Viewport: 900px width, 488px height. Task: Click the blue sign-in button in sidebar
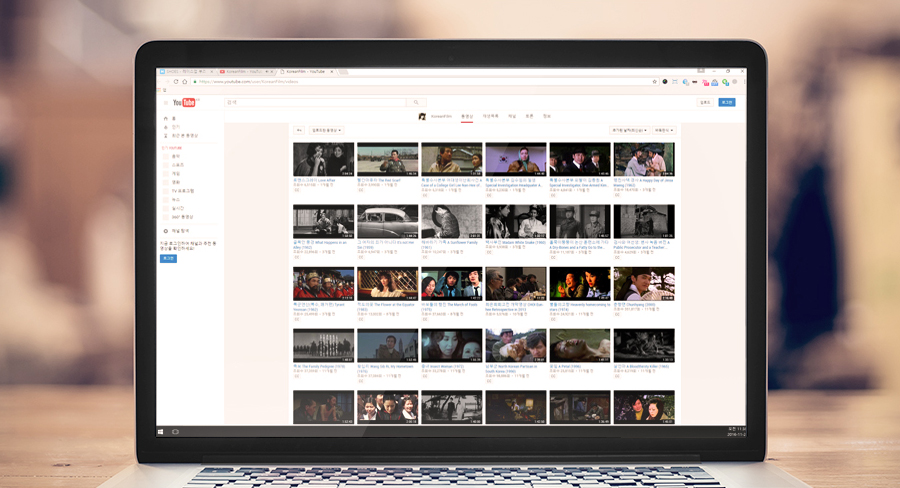168,258
